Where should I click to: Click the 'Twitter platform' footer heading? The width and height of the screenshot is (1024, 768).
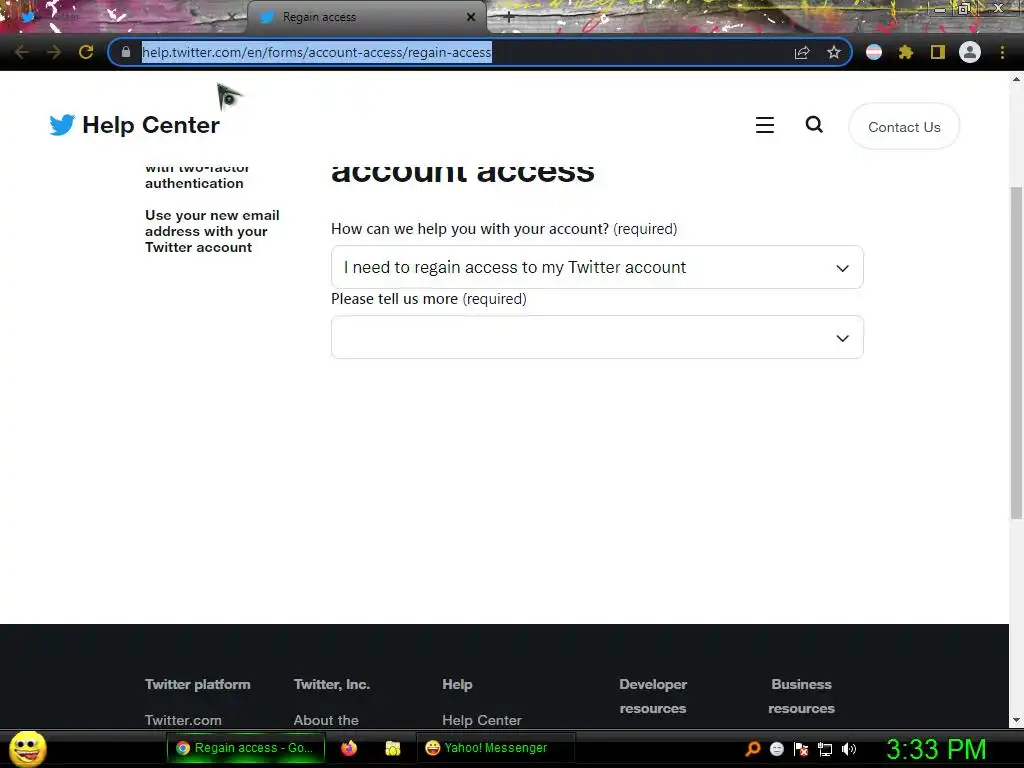[x=197, y=684]
